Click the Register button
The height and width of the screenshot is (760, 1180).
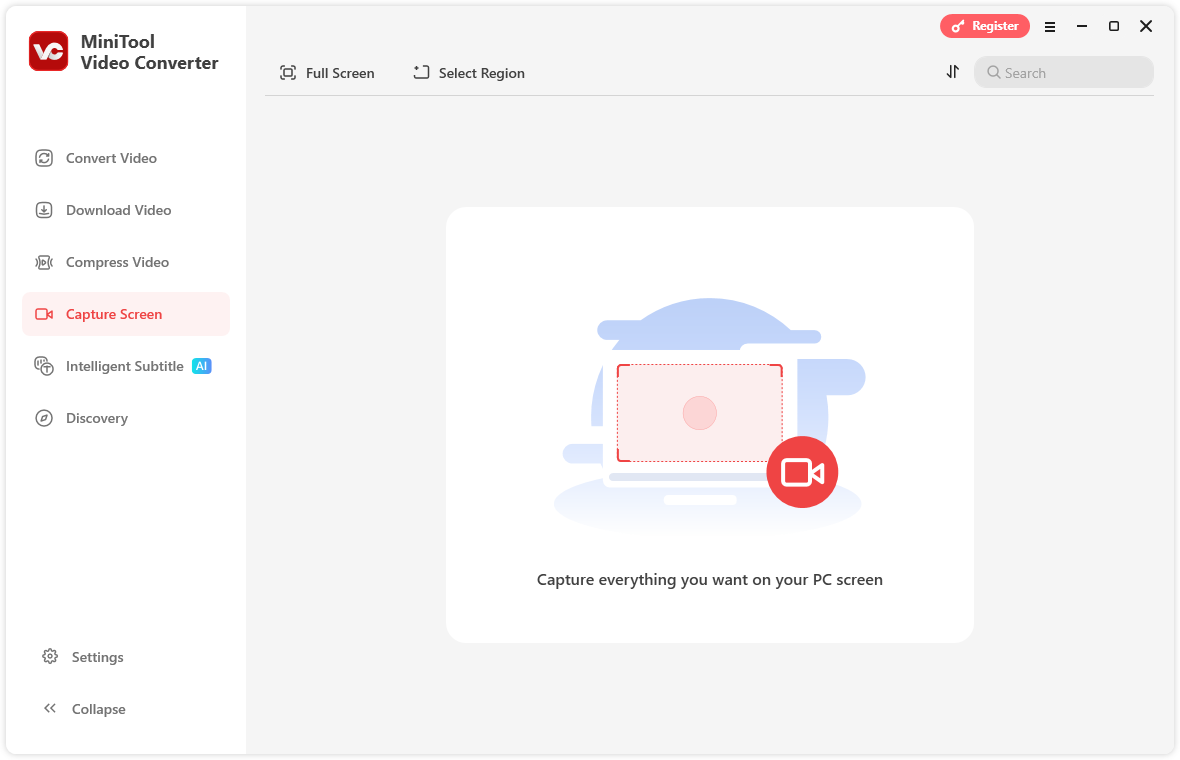(x=984, y=26)
